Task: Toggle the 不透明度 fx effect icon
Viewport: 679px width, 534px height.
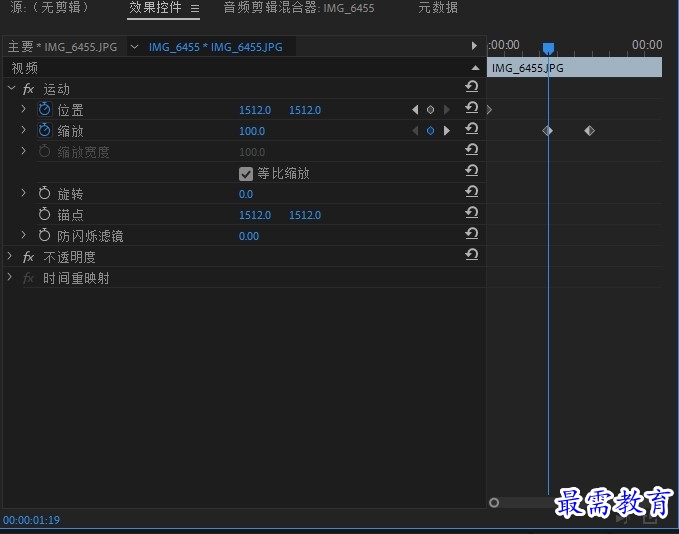Action: 28,257
